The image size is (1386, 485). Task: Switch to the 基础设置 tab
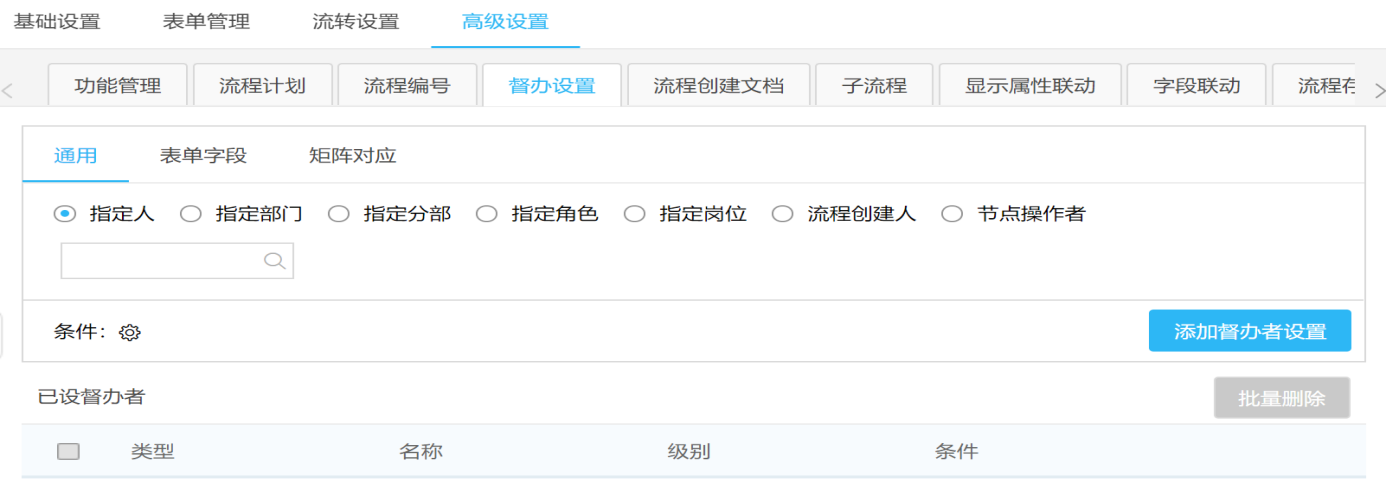coord(57,22)
